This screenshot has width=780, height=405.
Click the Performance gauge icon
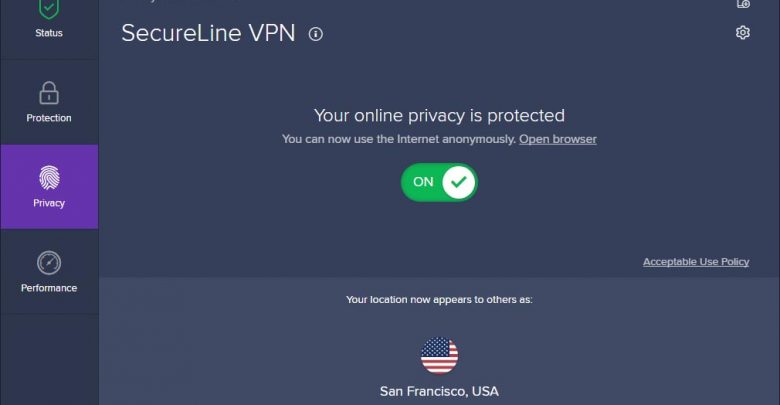[x=49, y=263]
